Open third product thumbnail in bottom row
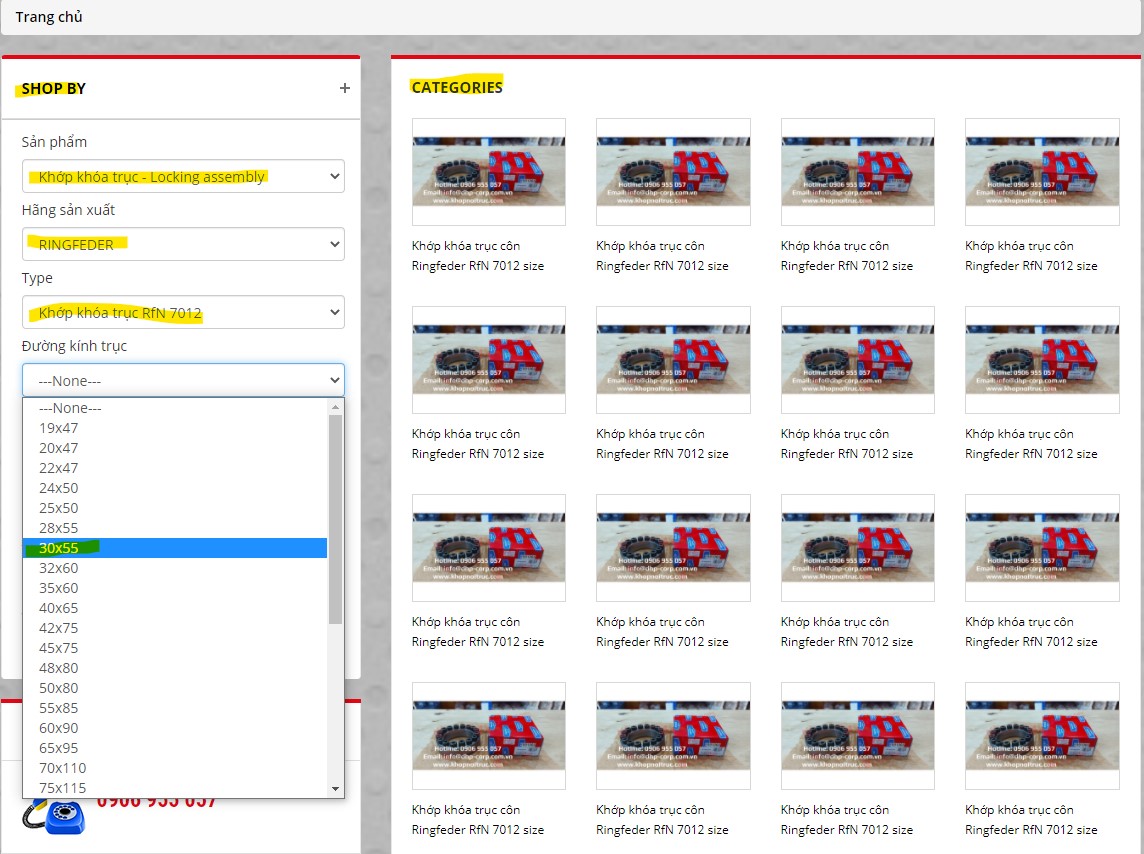The image size is (1144, 854). click(x=858, y=737)
